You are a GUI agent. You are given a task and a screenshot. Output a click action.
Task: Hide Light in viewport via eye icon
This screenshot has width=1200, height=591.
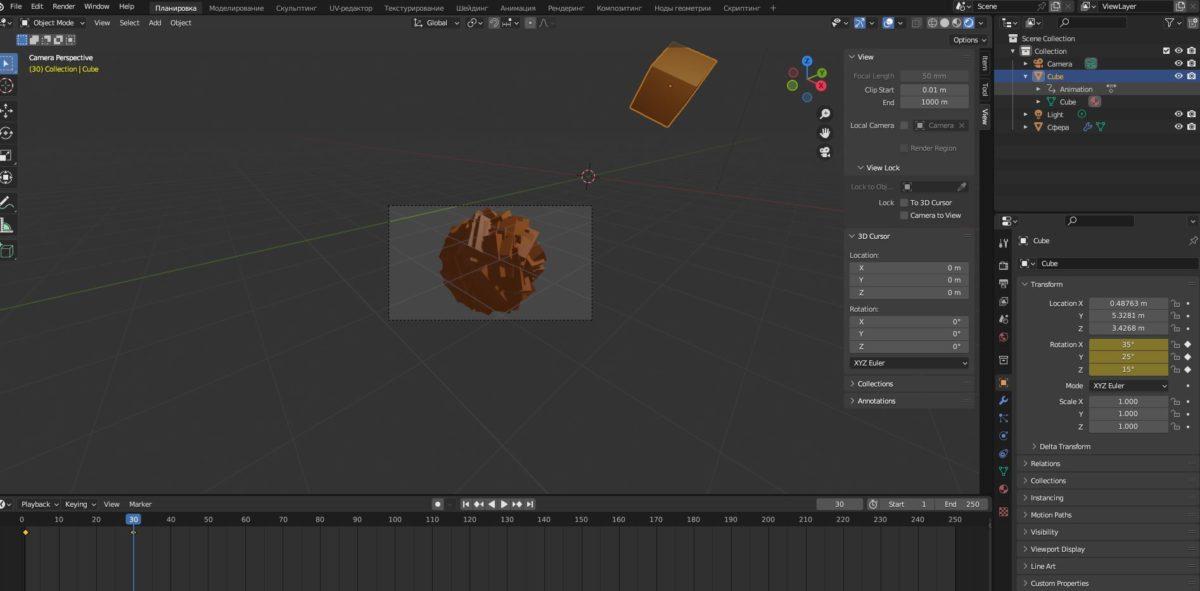coord(1178,114)
